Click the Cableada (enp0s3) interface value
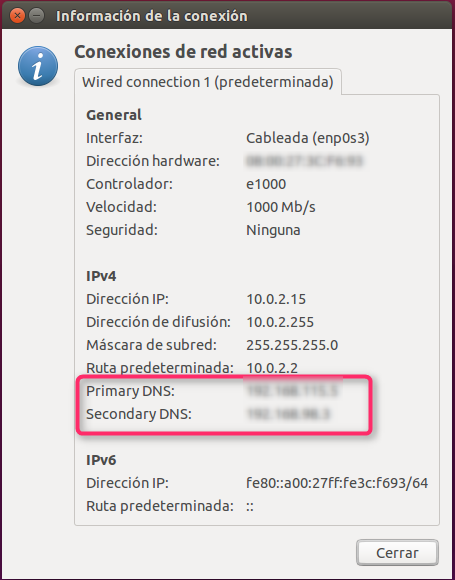This screenshot has height=580, width=455. (x=308, y=138)
